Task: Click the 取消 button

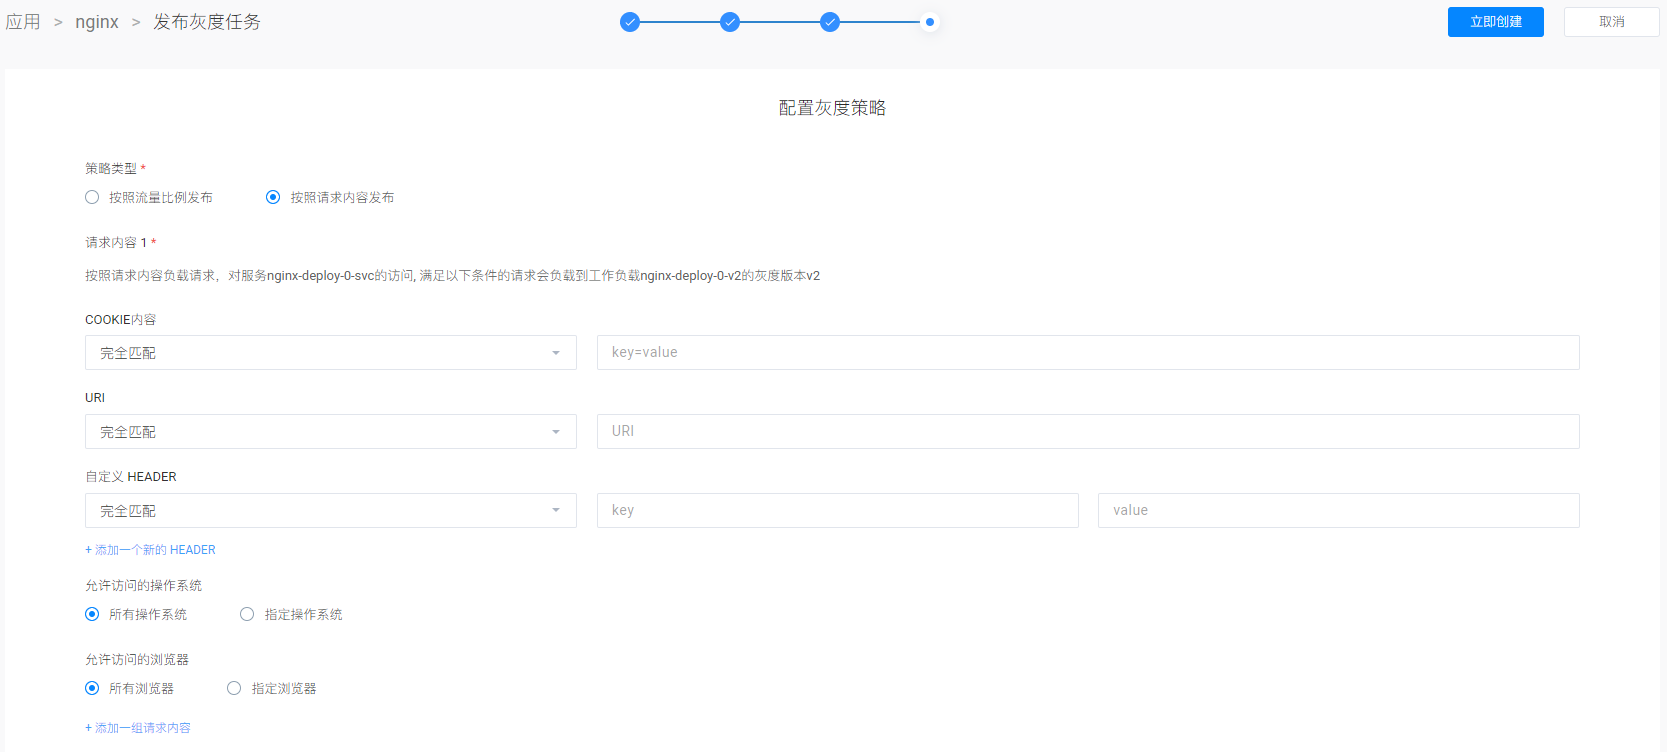Action: pyautogui.click(x=1611, y=22)
